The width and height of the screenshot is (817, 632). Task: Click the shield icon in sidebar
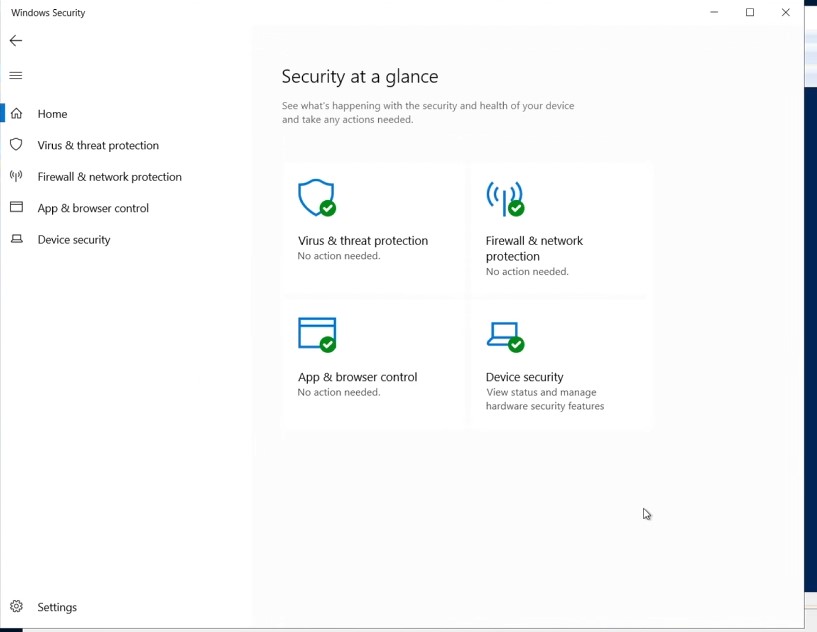tap(16, 144)
